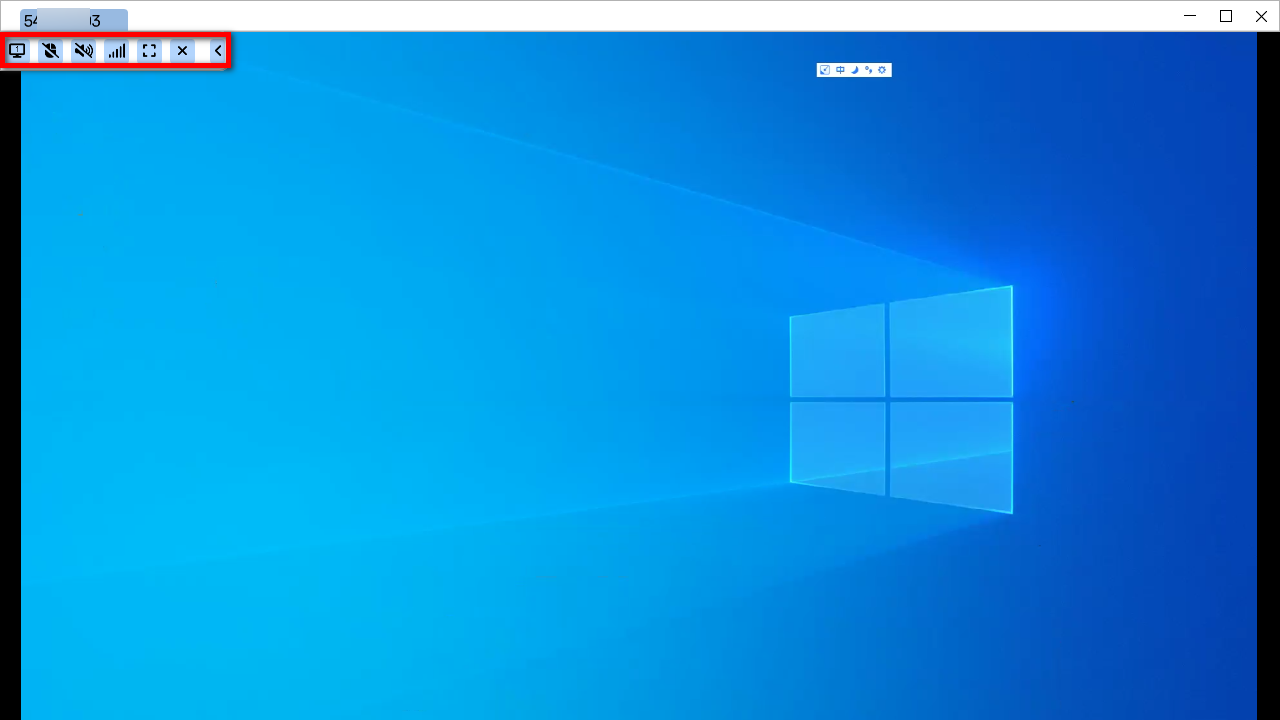The height and width of the screenshot is (720, 1280).
Task: Collapse the connection toolbar with the chevron
Action: point(217,50)
